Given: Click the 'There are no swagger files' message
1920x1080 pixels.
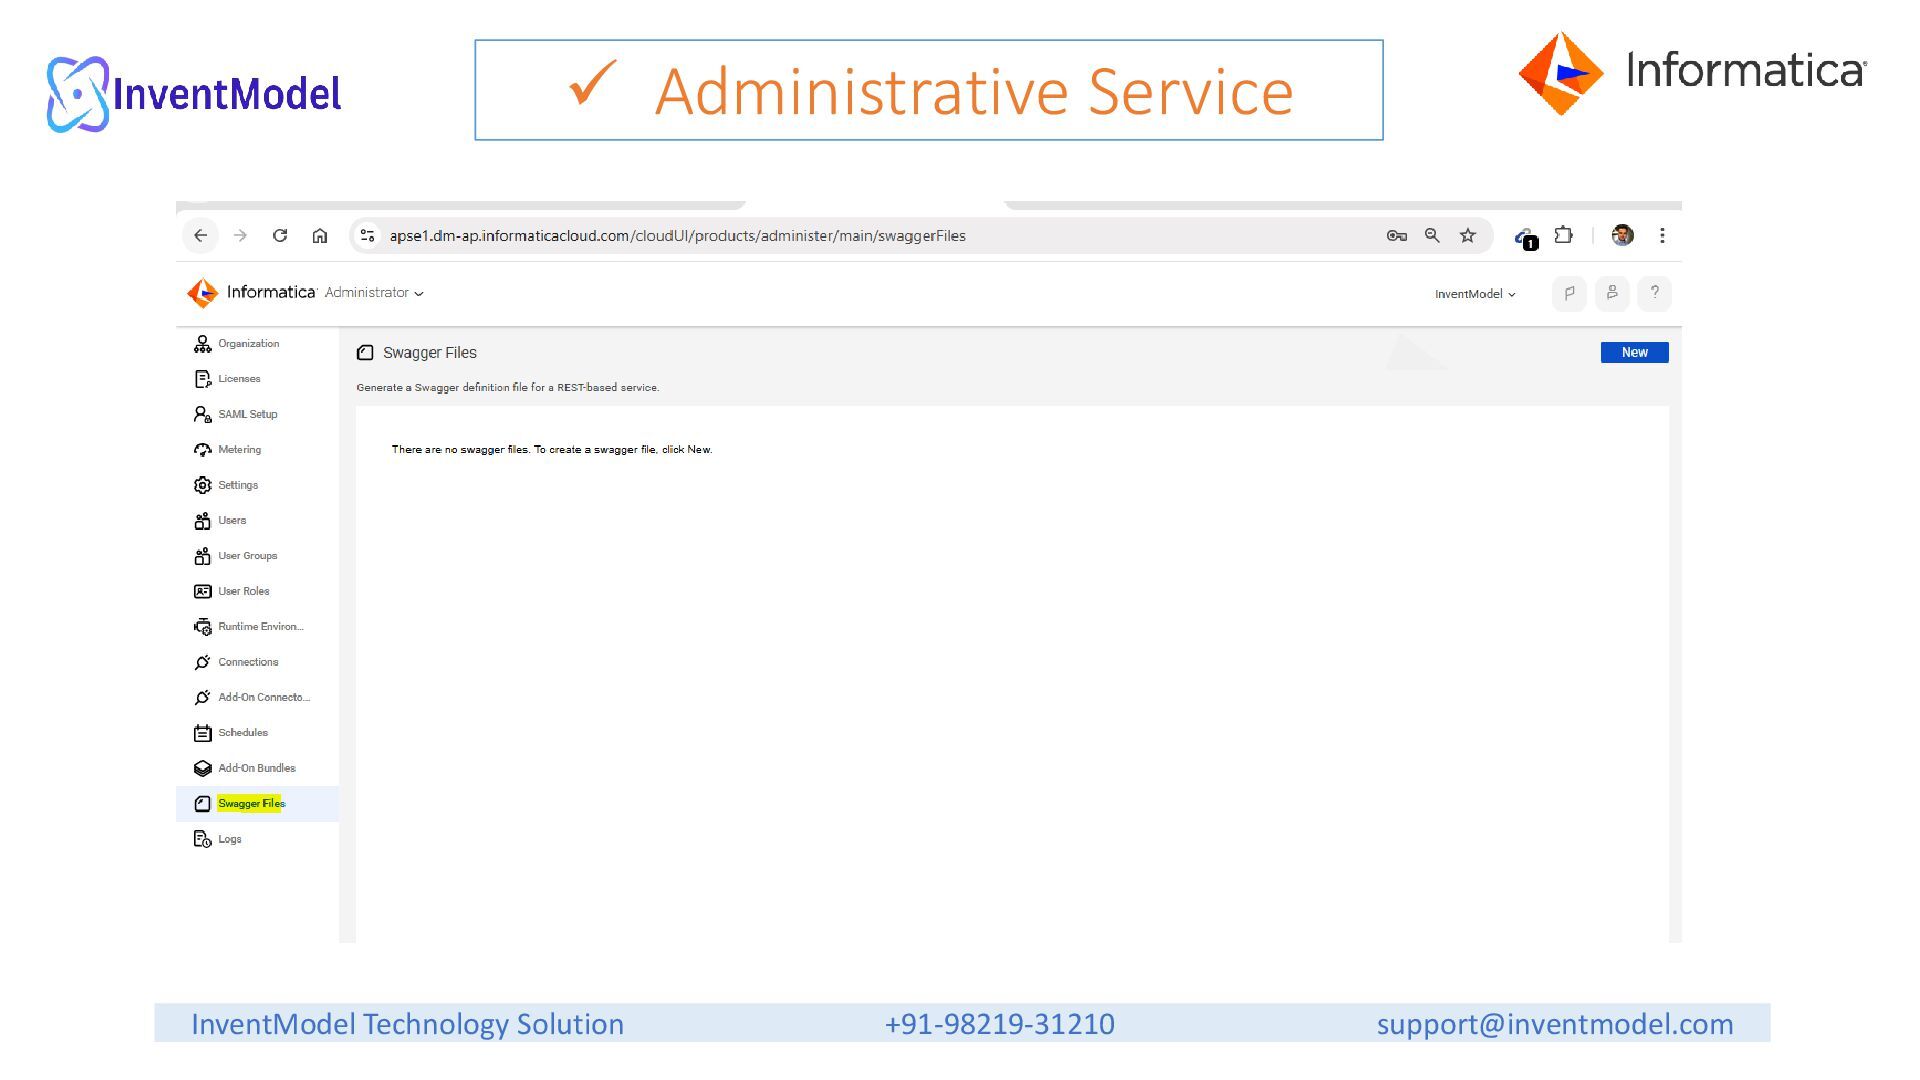Looking at the screenshot, I should point(552,450).
